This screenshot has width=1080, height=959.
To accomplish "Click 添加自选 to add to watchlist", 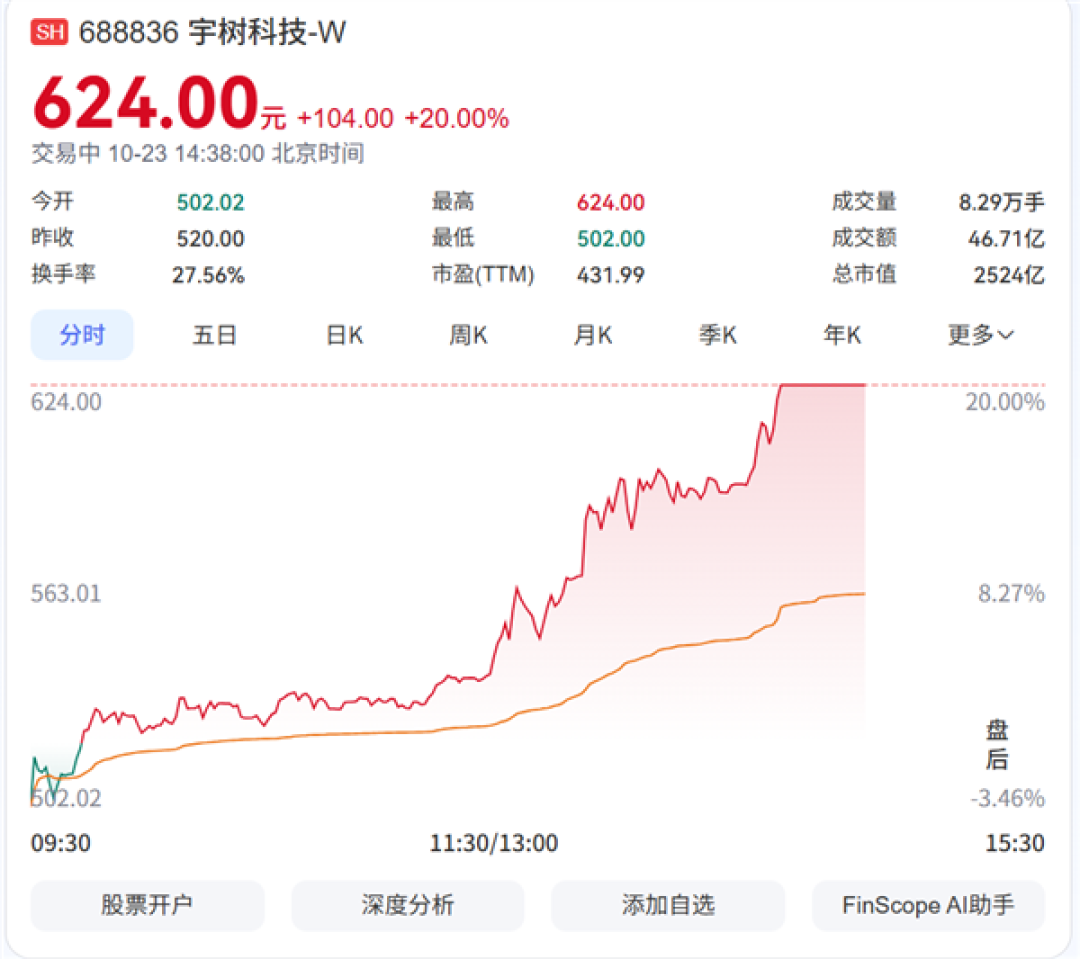I will tap(668, 905).
